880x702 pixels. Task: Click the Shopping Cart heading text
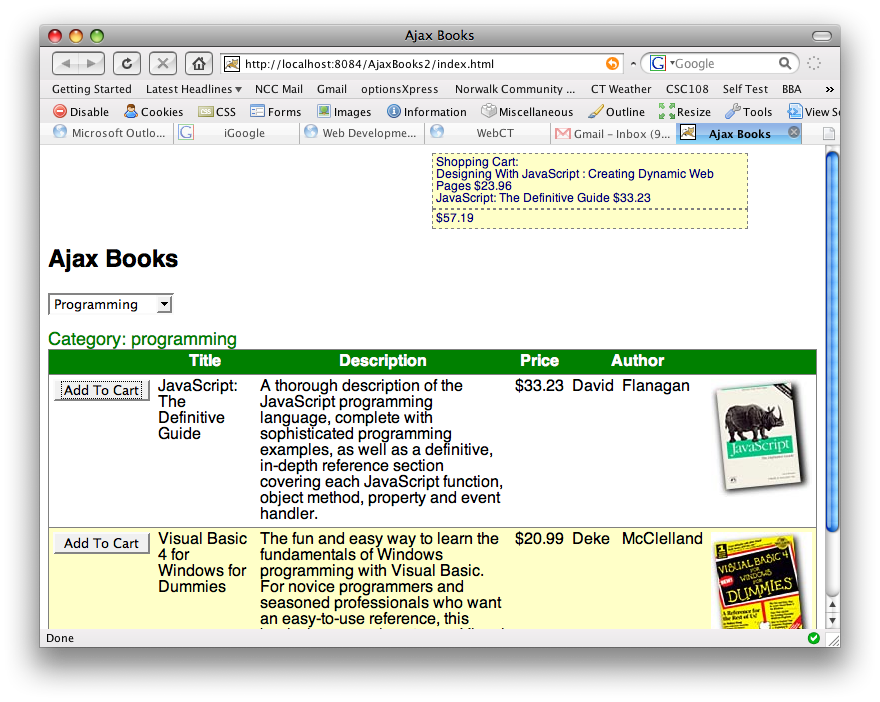click(x=477, y=162)
